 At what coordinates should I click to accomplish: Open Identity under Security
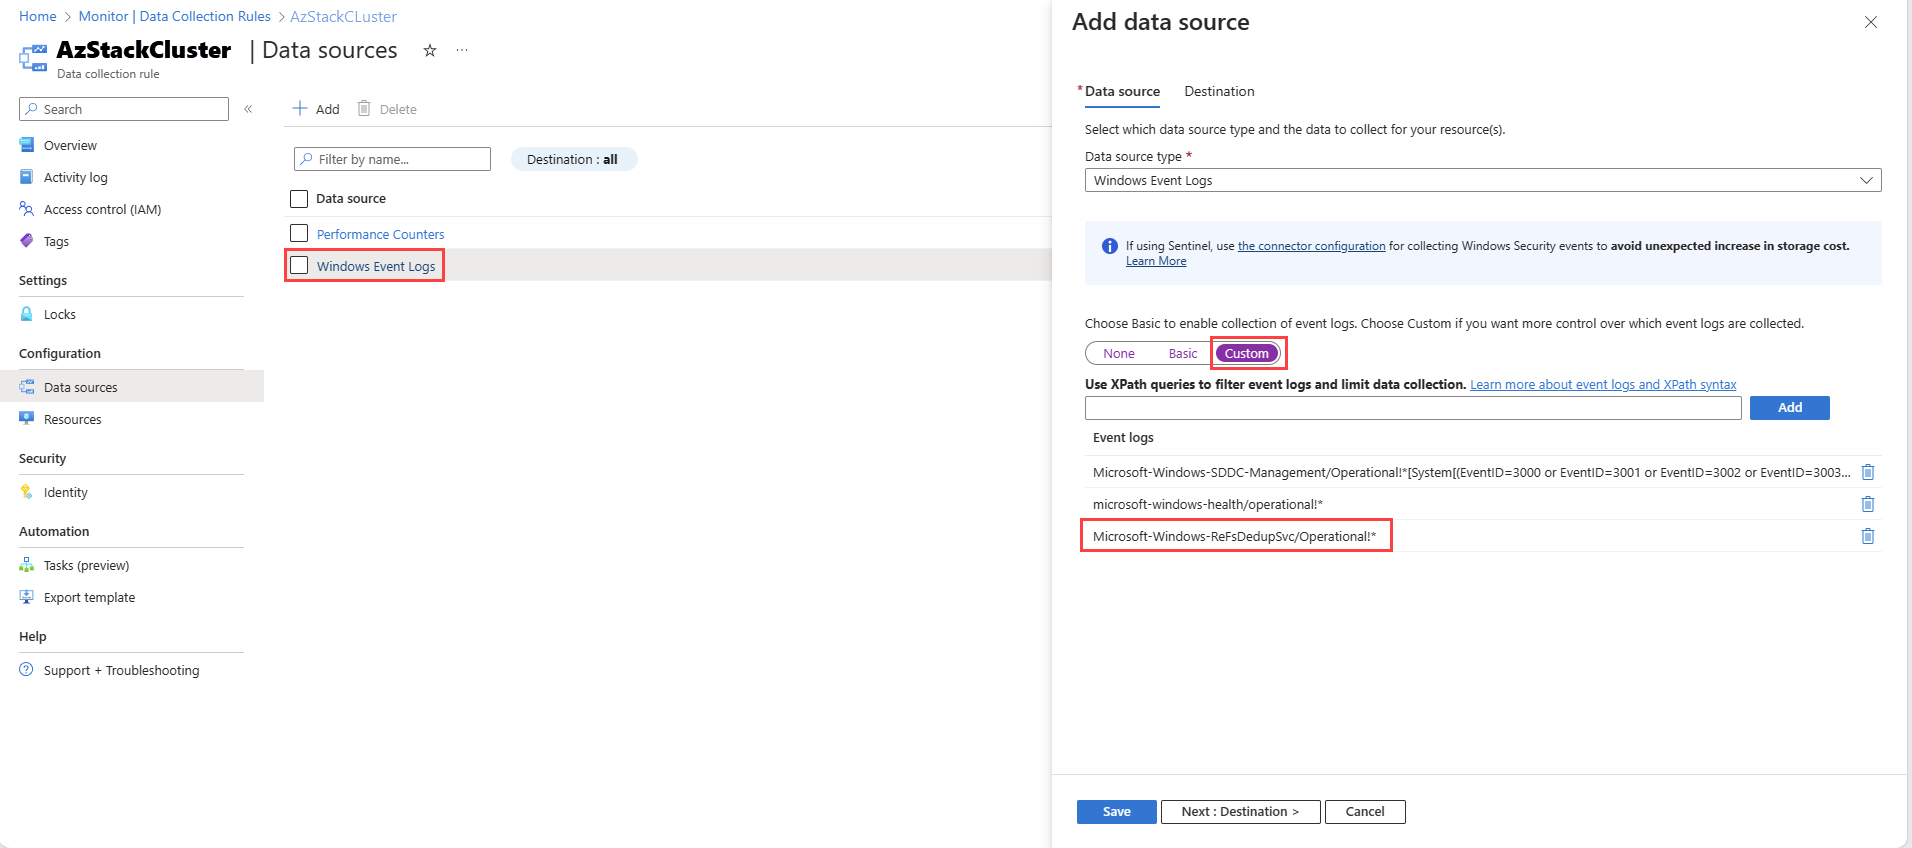pyautogui.click(x=66, y=492)
